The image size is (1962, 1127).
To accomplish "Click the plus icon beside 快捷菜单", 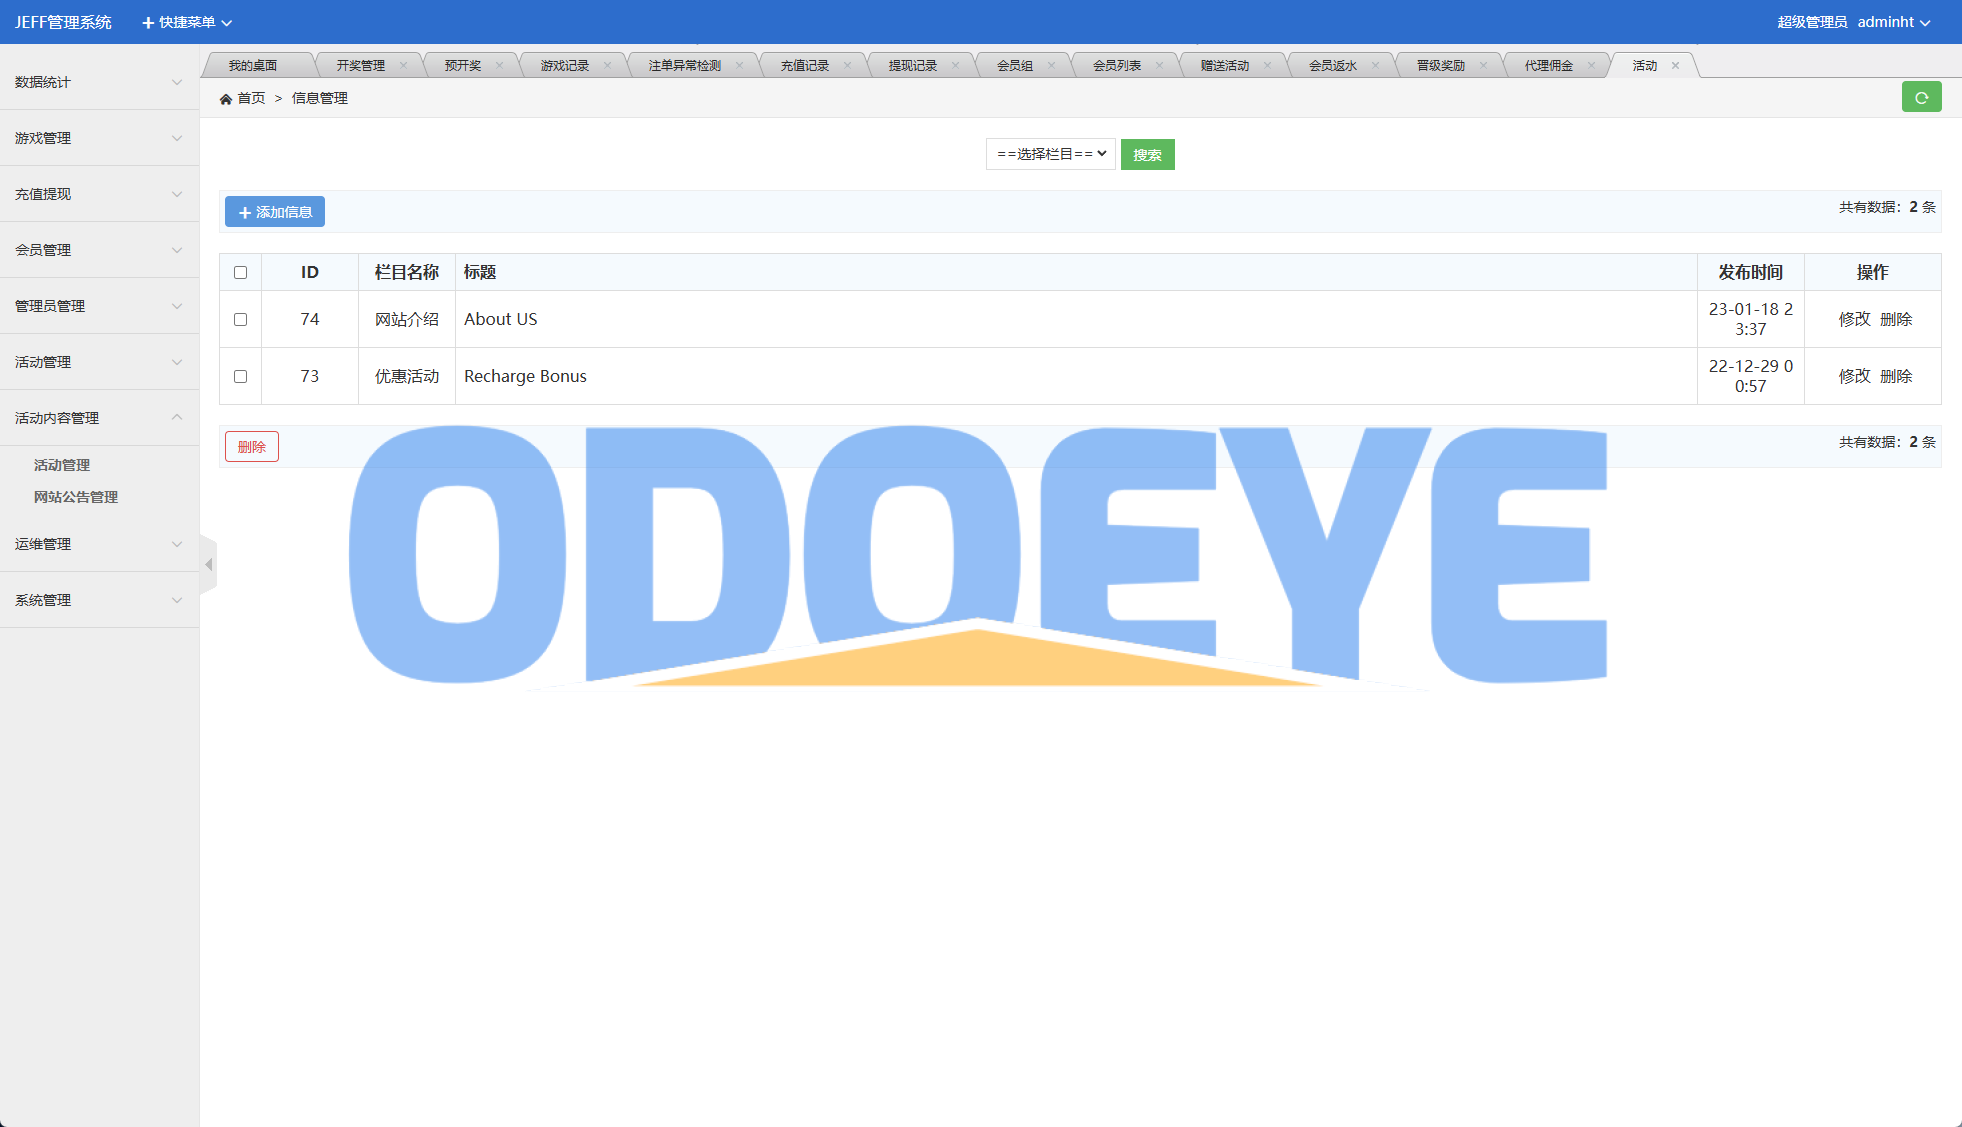I will [x=148, y=23].
